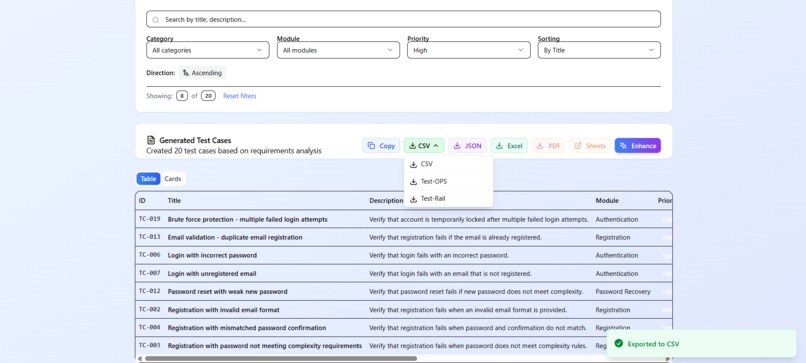The height and width of the screenshot is (363, 806).
Task: Export test cases as PDF
Action: coord(548,146)
